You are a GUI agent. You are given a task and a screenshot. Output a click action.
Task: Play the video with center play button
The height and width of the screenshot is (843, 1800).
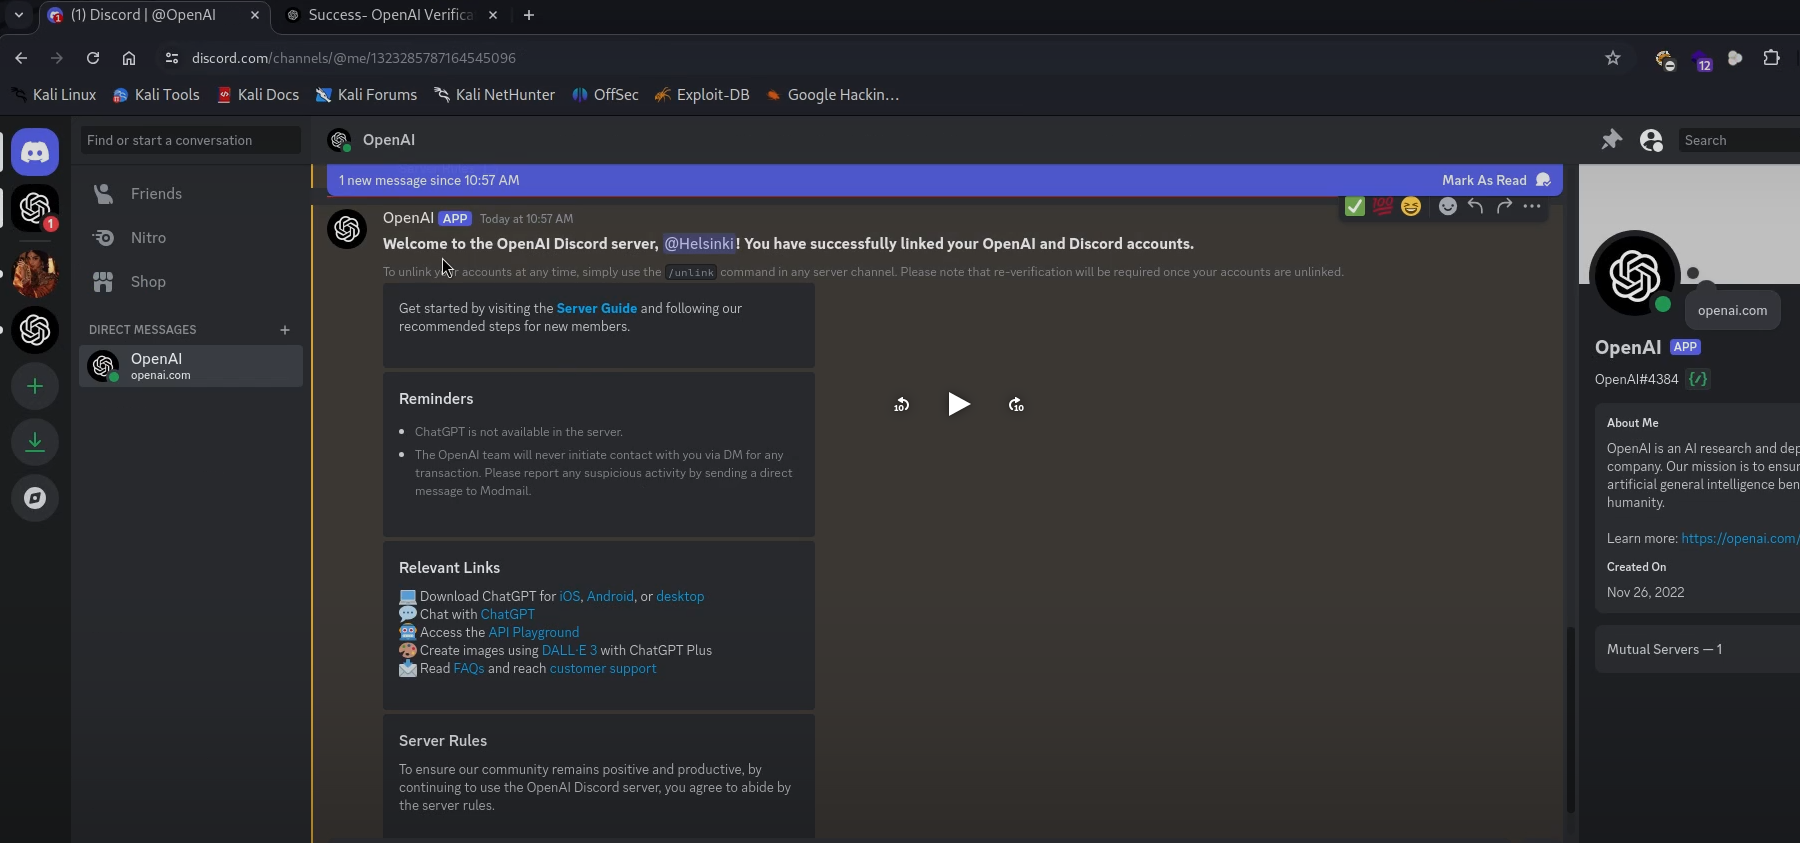(958, 404)
